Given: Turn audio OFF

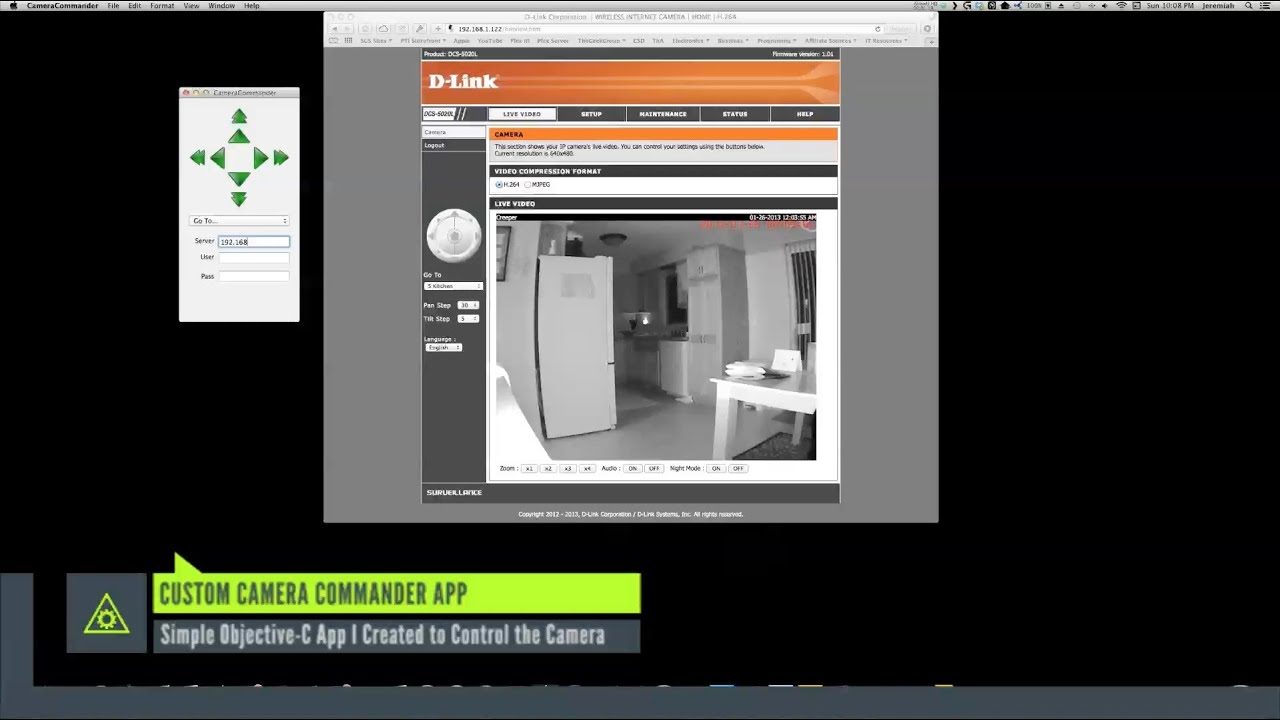Looking at the screenshot, I should 654,468.
